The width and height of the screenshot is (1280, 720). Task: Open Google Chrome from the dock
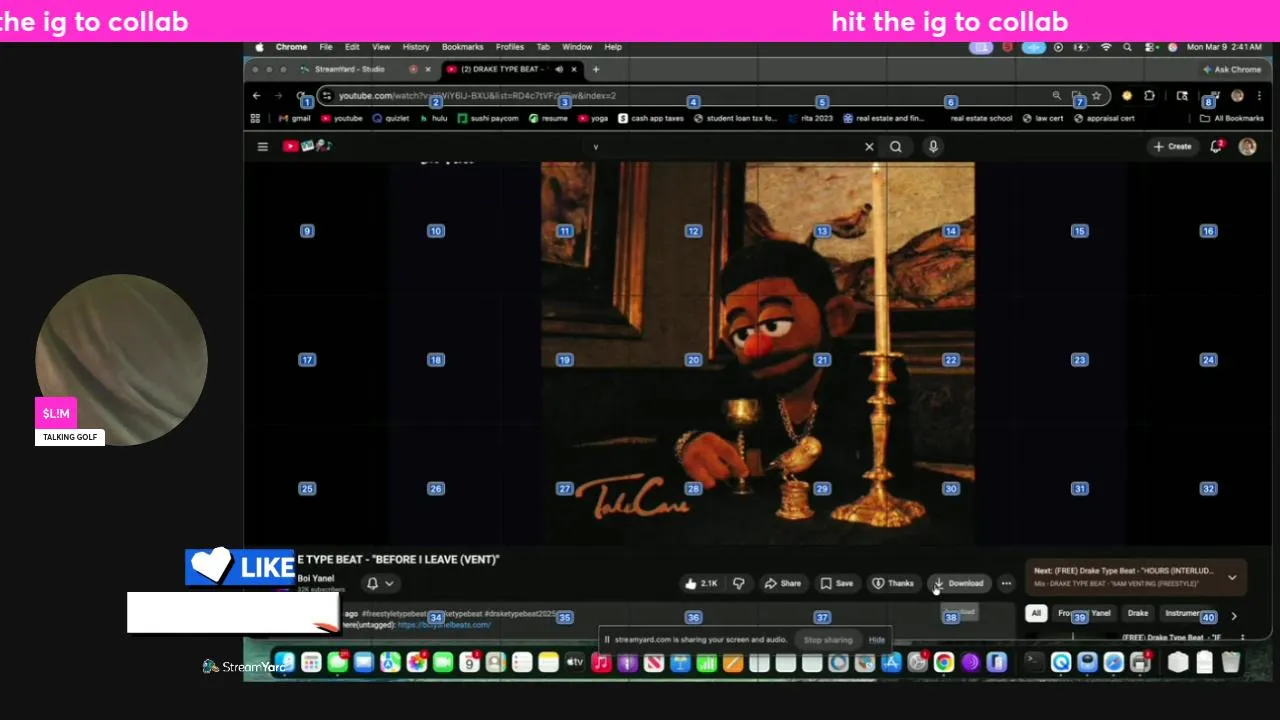[x=944, y=662]
